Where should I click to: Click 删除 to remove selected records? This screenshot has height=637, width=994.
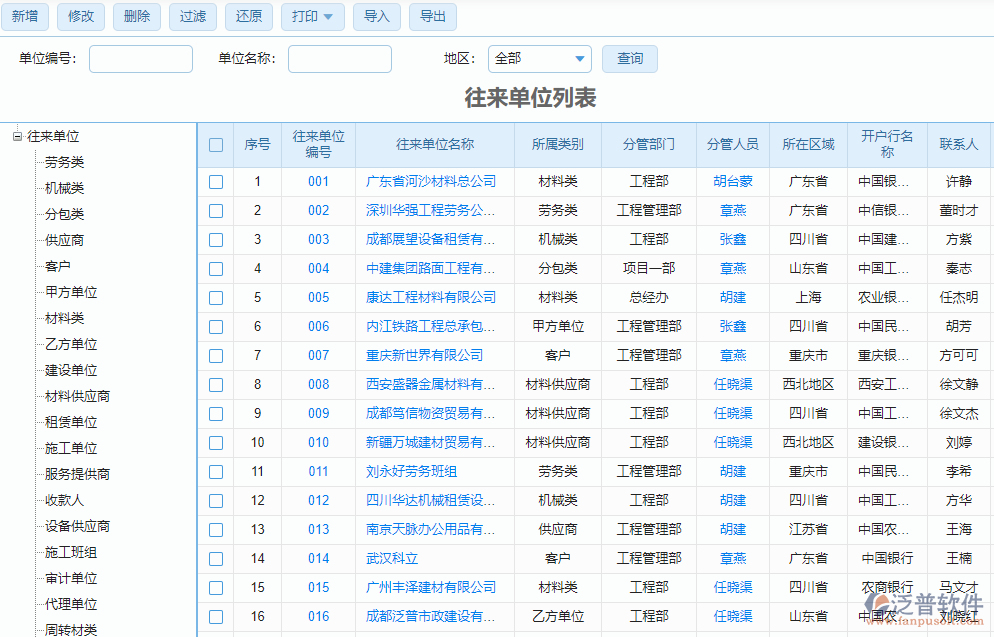(x=136, y=17)
